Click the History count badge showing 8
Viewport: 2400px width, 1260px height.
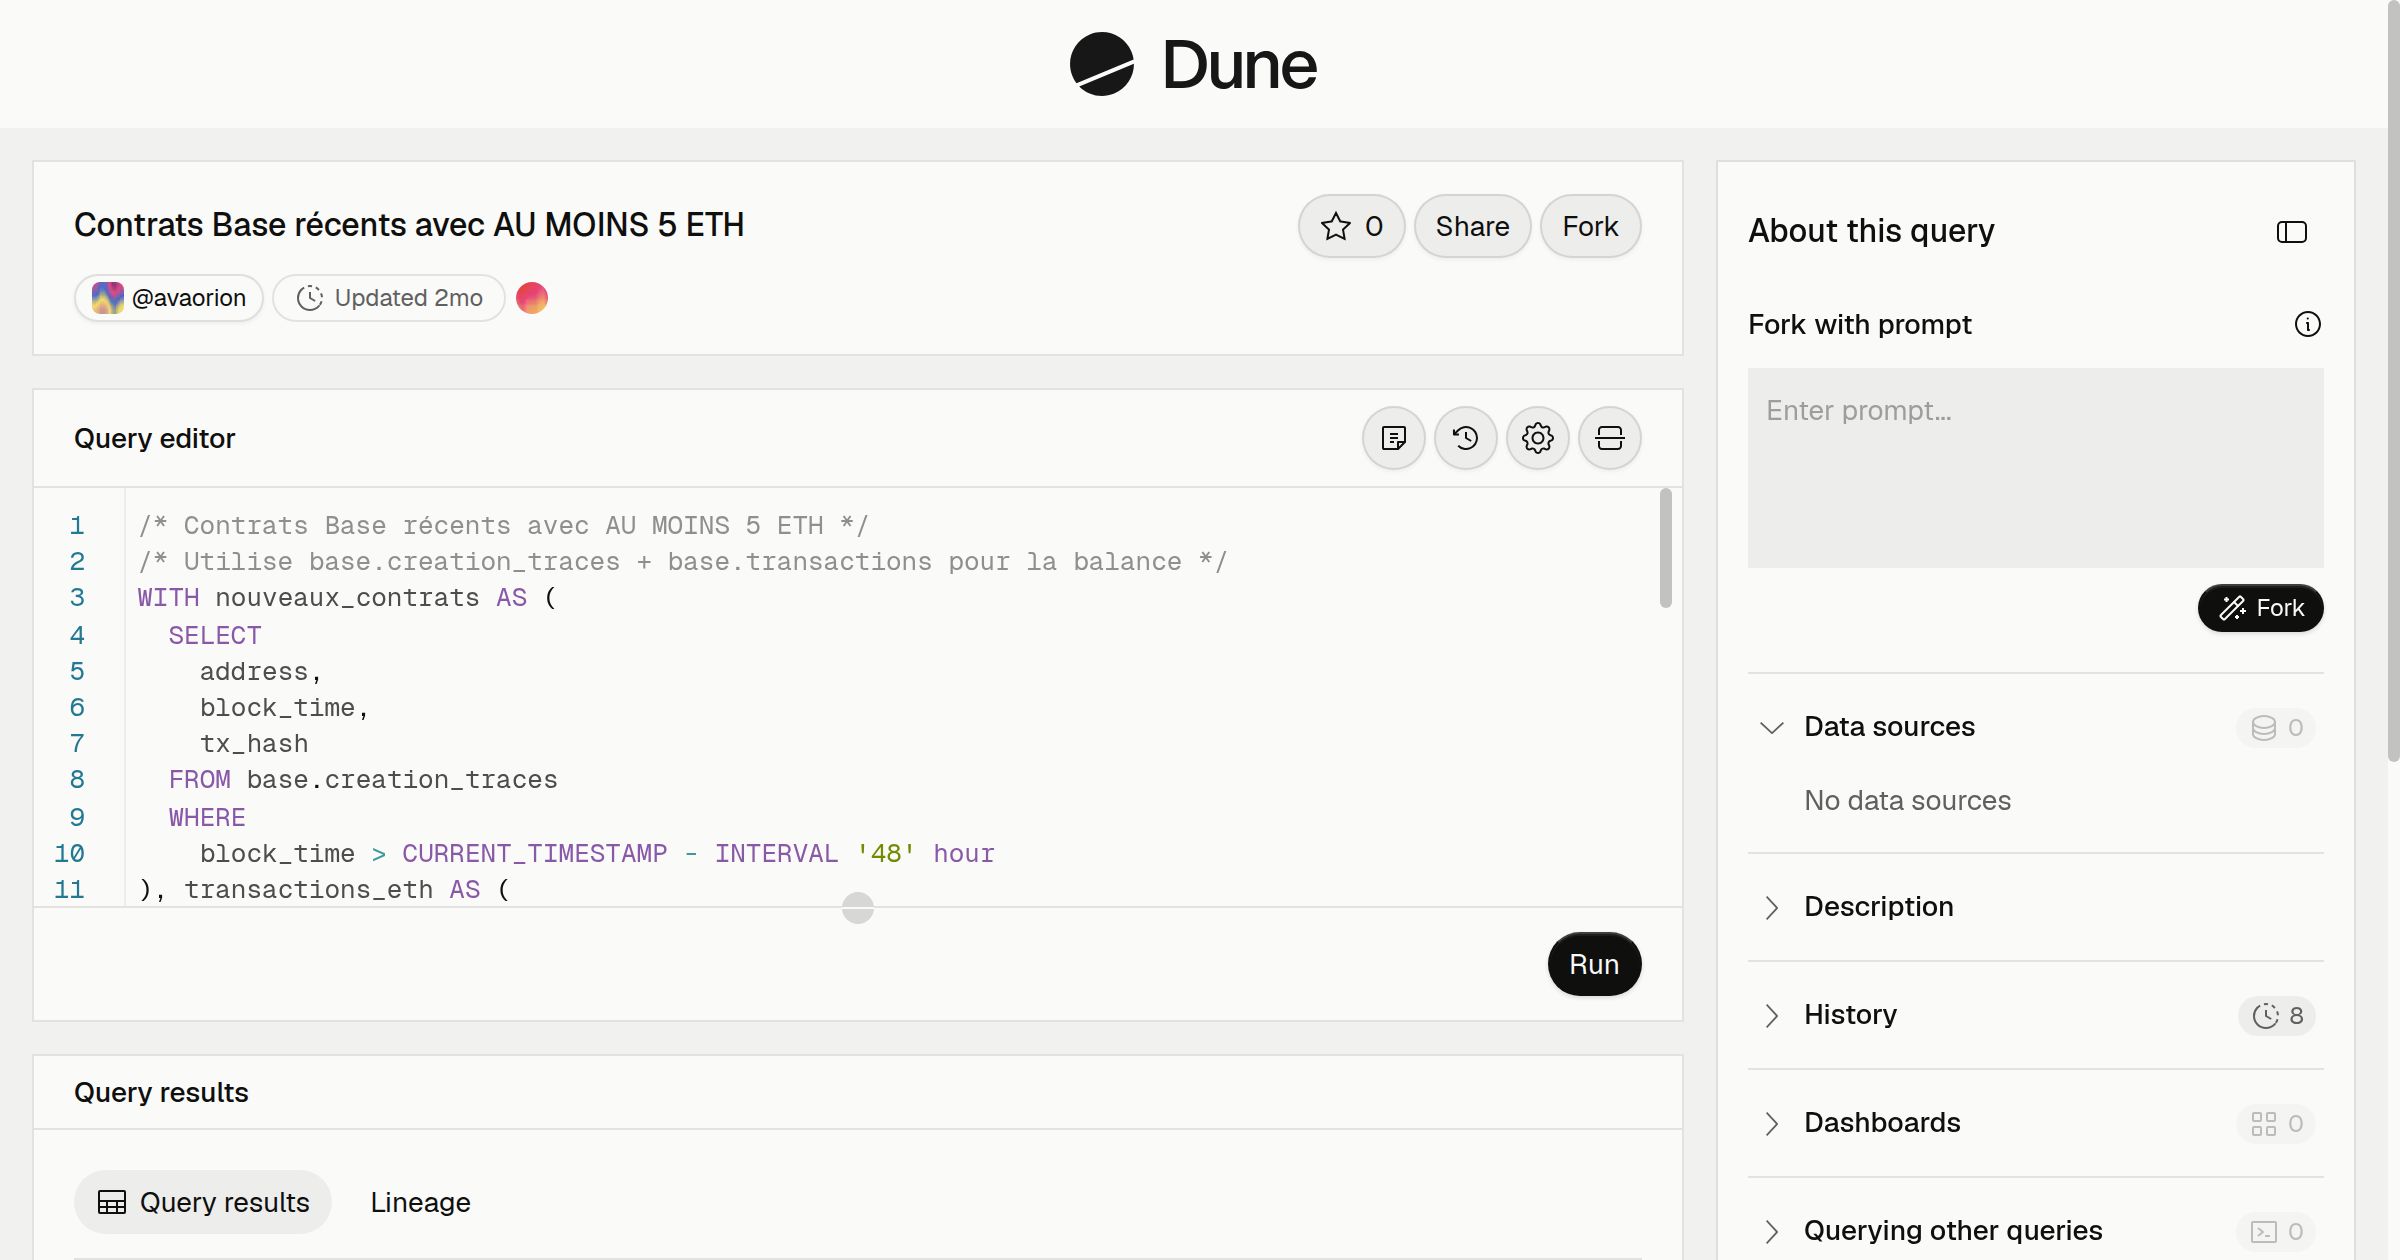coord(2277,1016)
